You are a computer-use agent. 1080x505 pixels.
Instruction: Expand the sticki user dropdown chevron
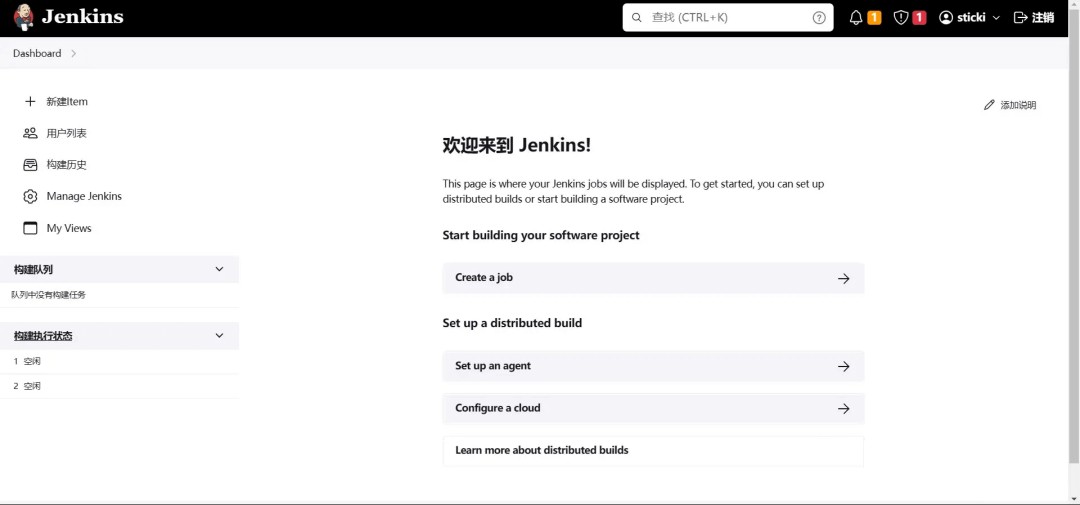995,18
